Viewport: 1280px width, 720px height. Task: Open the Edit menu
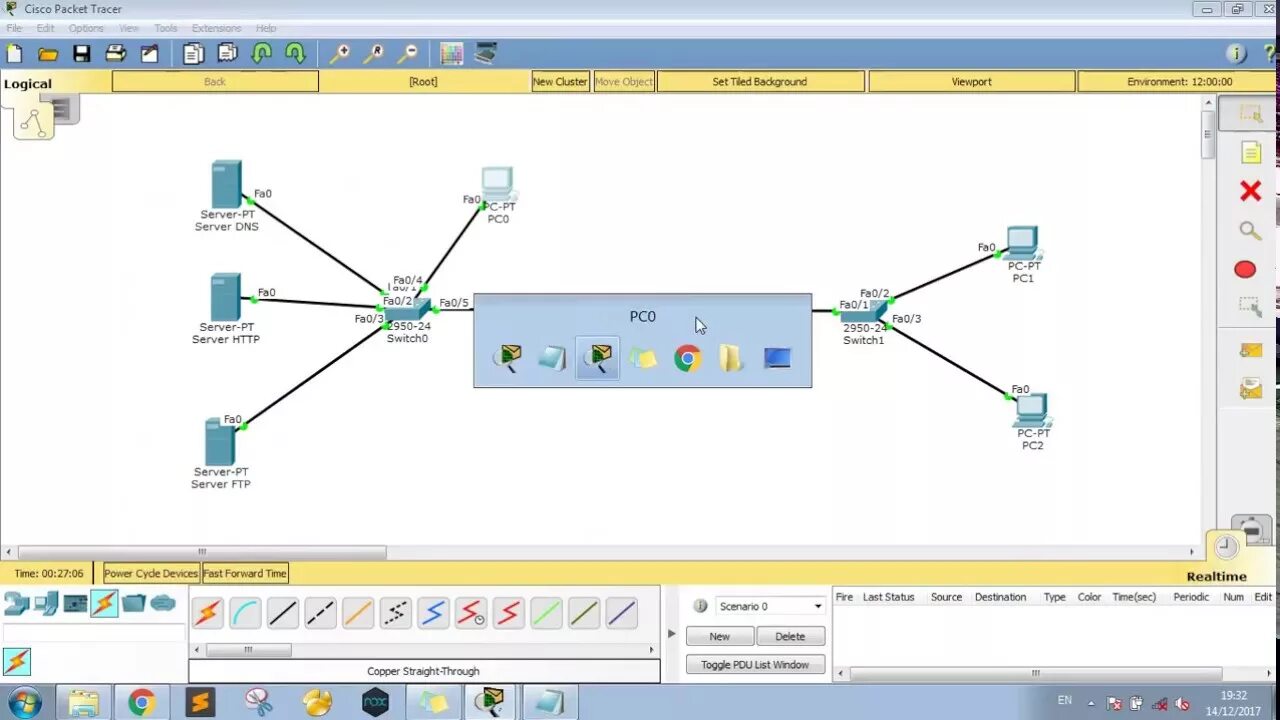(x=45, y=28)
